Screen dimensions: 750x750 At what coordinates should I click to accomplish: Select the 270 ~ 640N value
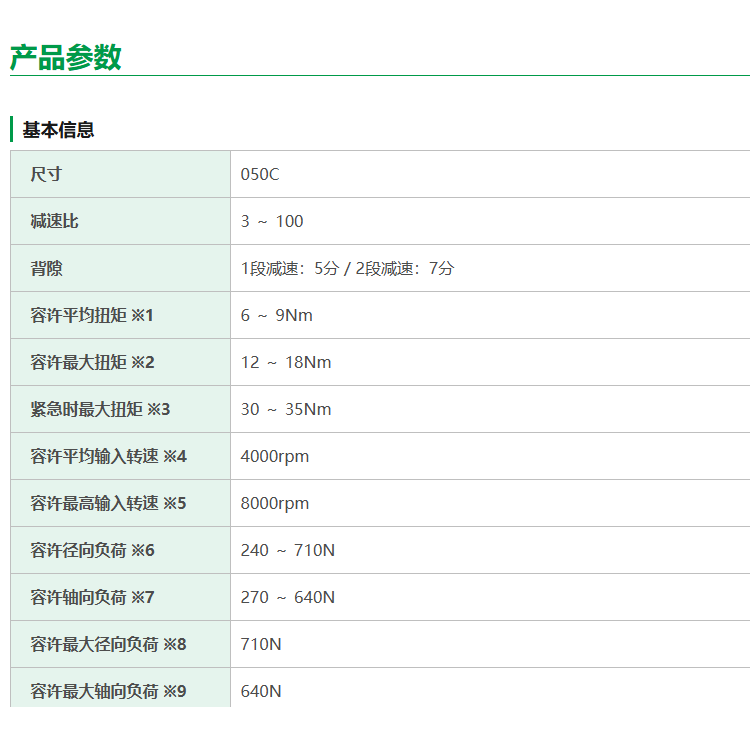coord(288,597)
